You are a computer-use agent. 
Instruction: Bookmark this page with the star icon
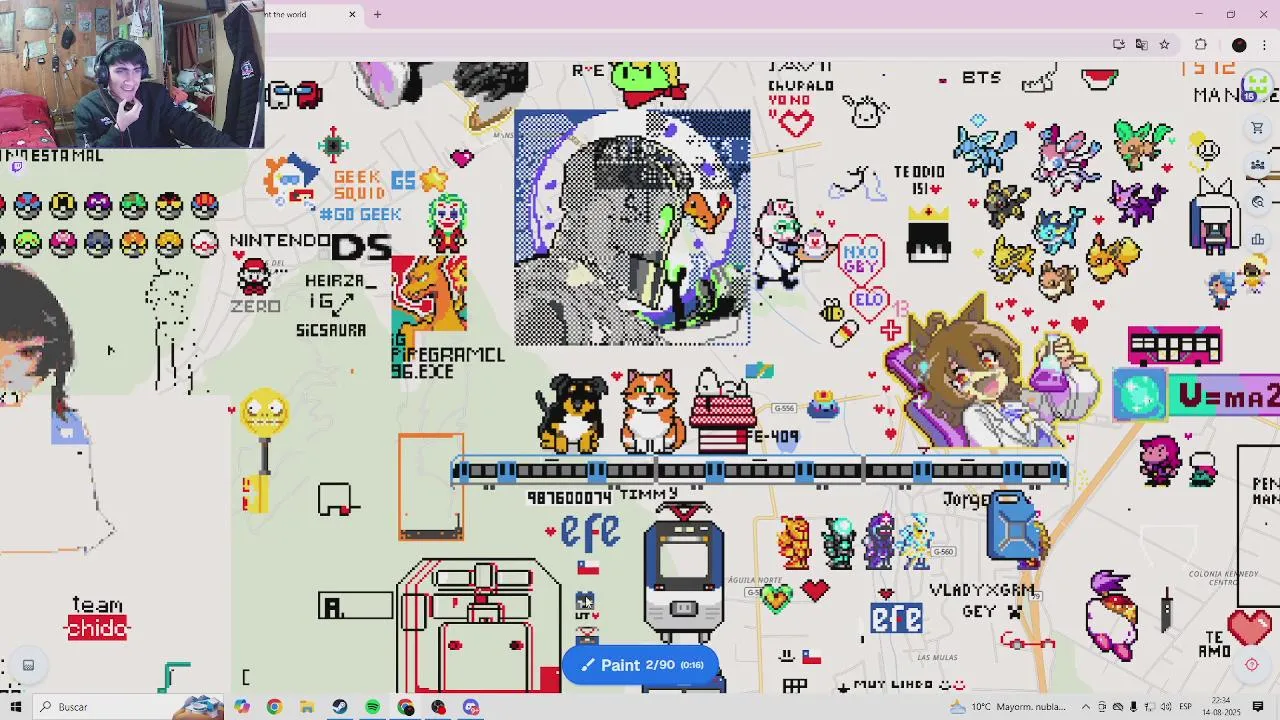[x=1164, y=44]
